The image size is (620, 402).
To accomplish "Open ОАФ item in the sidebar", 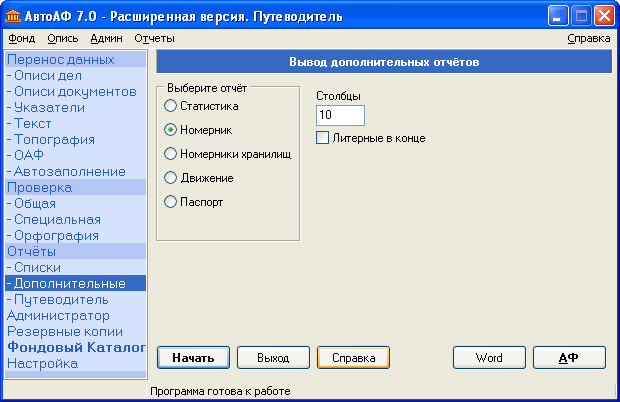I will (x=76, y=155).
